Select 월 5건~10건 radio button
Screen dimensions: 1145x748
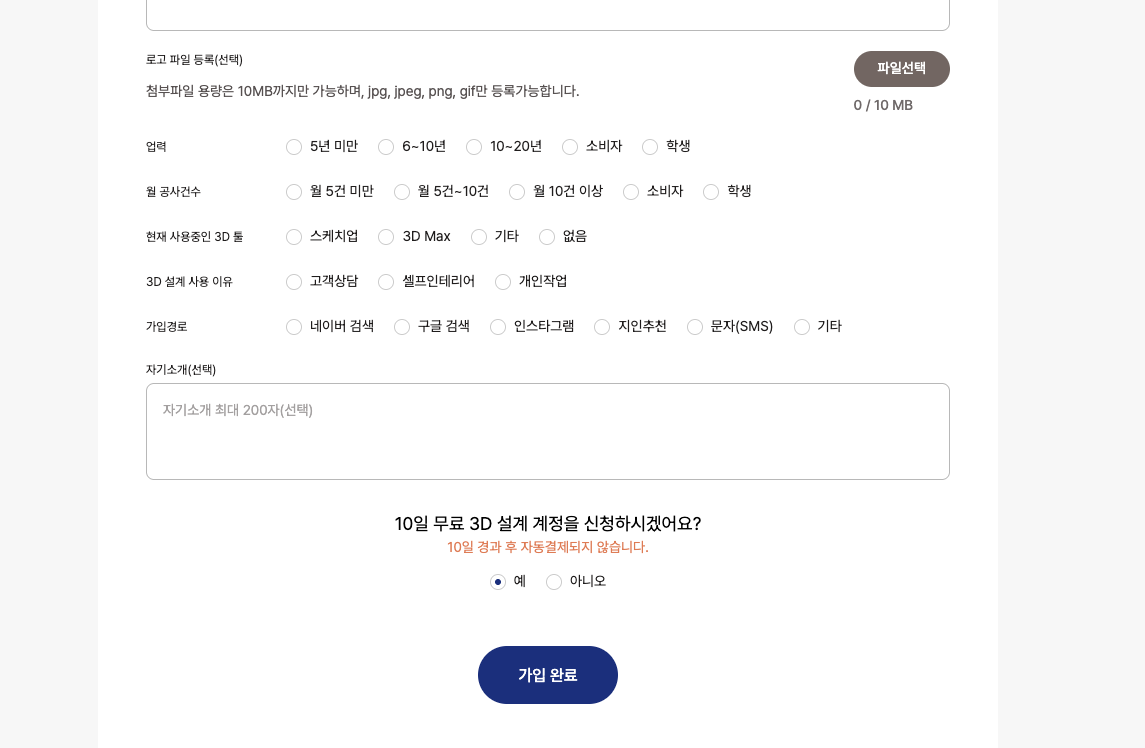402,192
